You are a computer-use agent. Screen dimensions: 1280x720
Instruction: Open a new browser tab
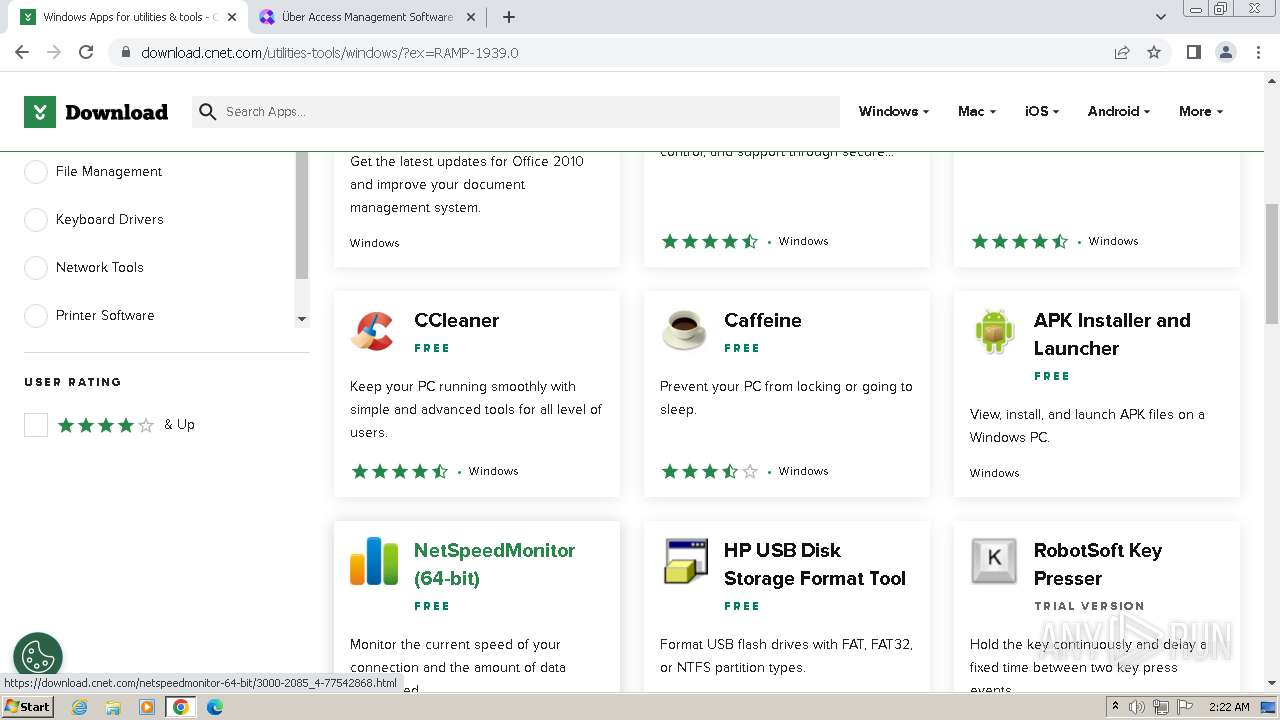[509, 17]
